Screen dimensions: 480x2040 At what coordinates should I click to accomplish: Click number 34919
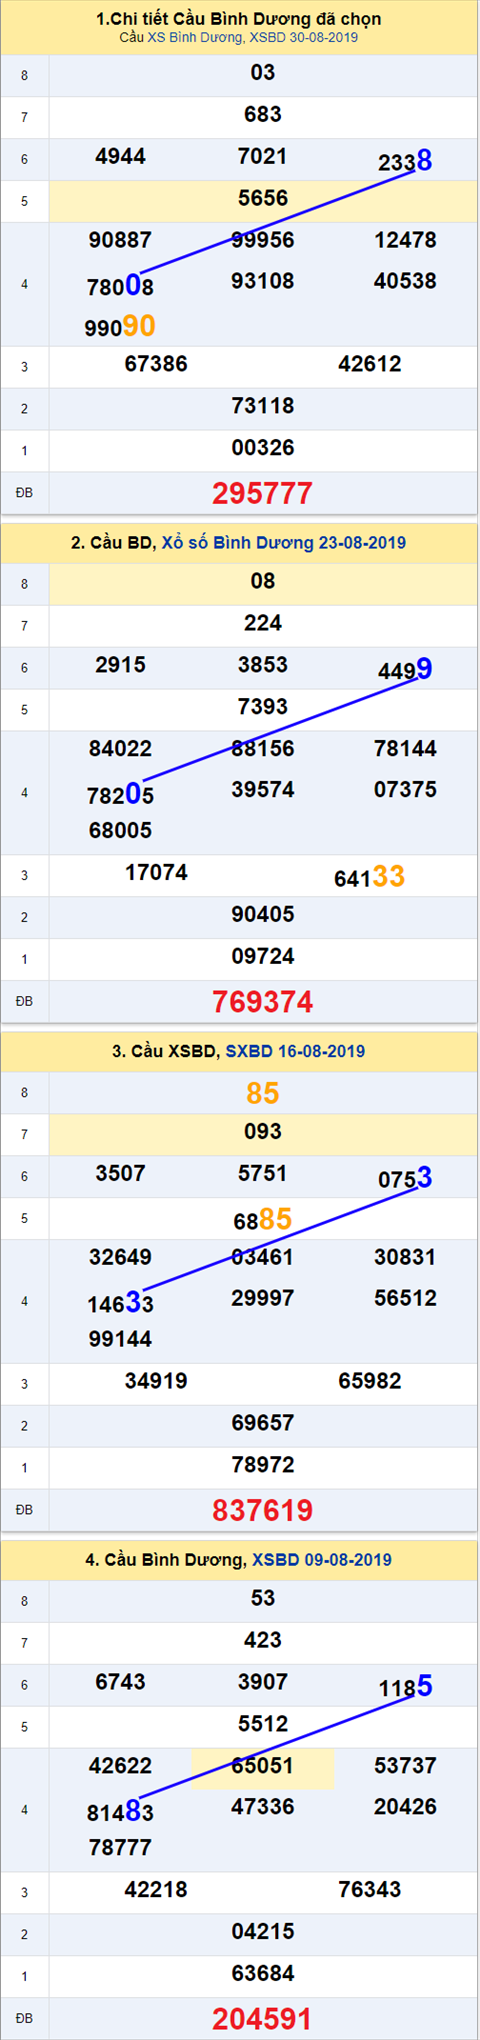(156, 1381)
